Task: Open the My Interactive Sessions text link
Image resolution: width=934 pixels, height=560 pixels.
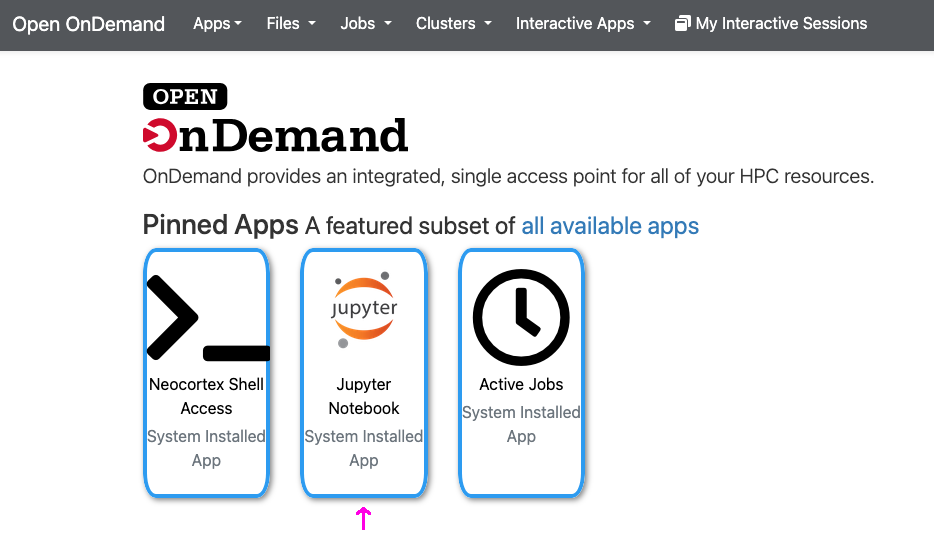Action: click(781, 23)
